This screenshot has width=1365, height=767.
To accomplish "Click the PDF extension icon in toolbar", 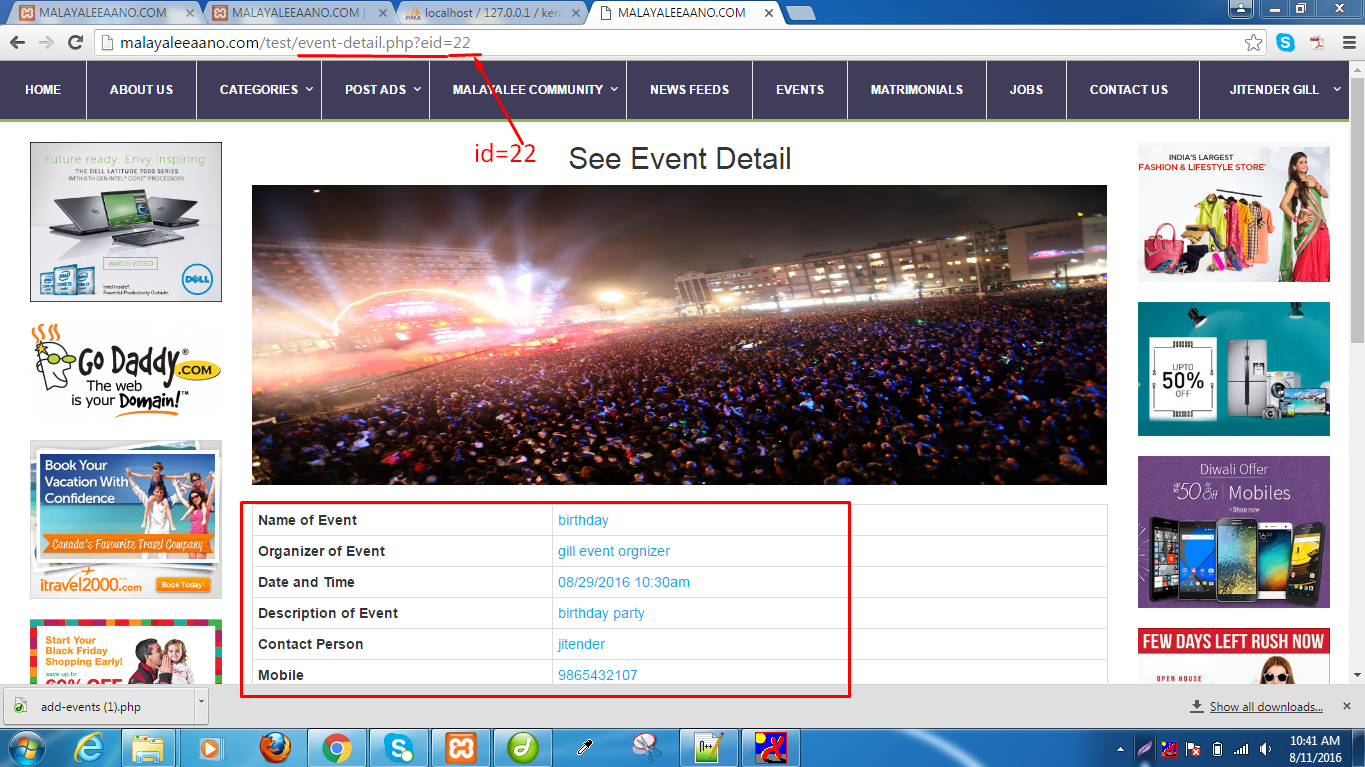I will [x=1317, y=43].
